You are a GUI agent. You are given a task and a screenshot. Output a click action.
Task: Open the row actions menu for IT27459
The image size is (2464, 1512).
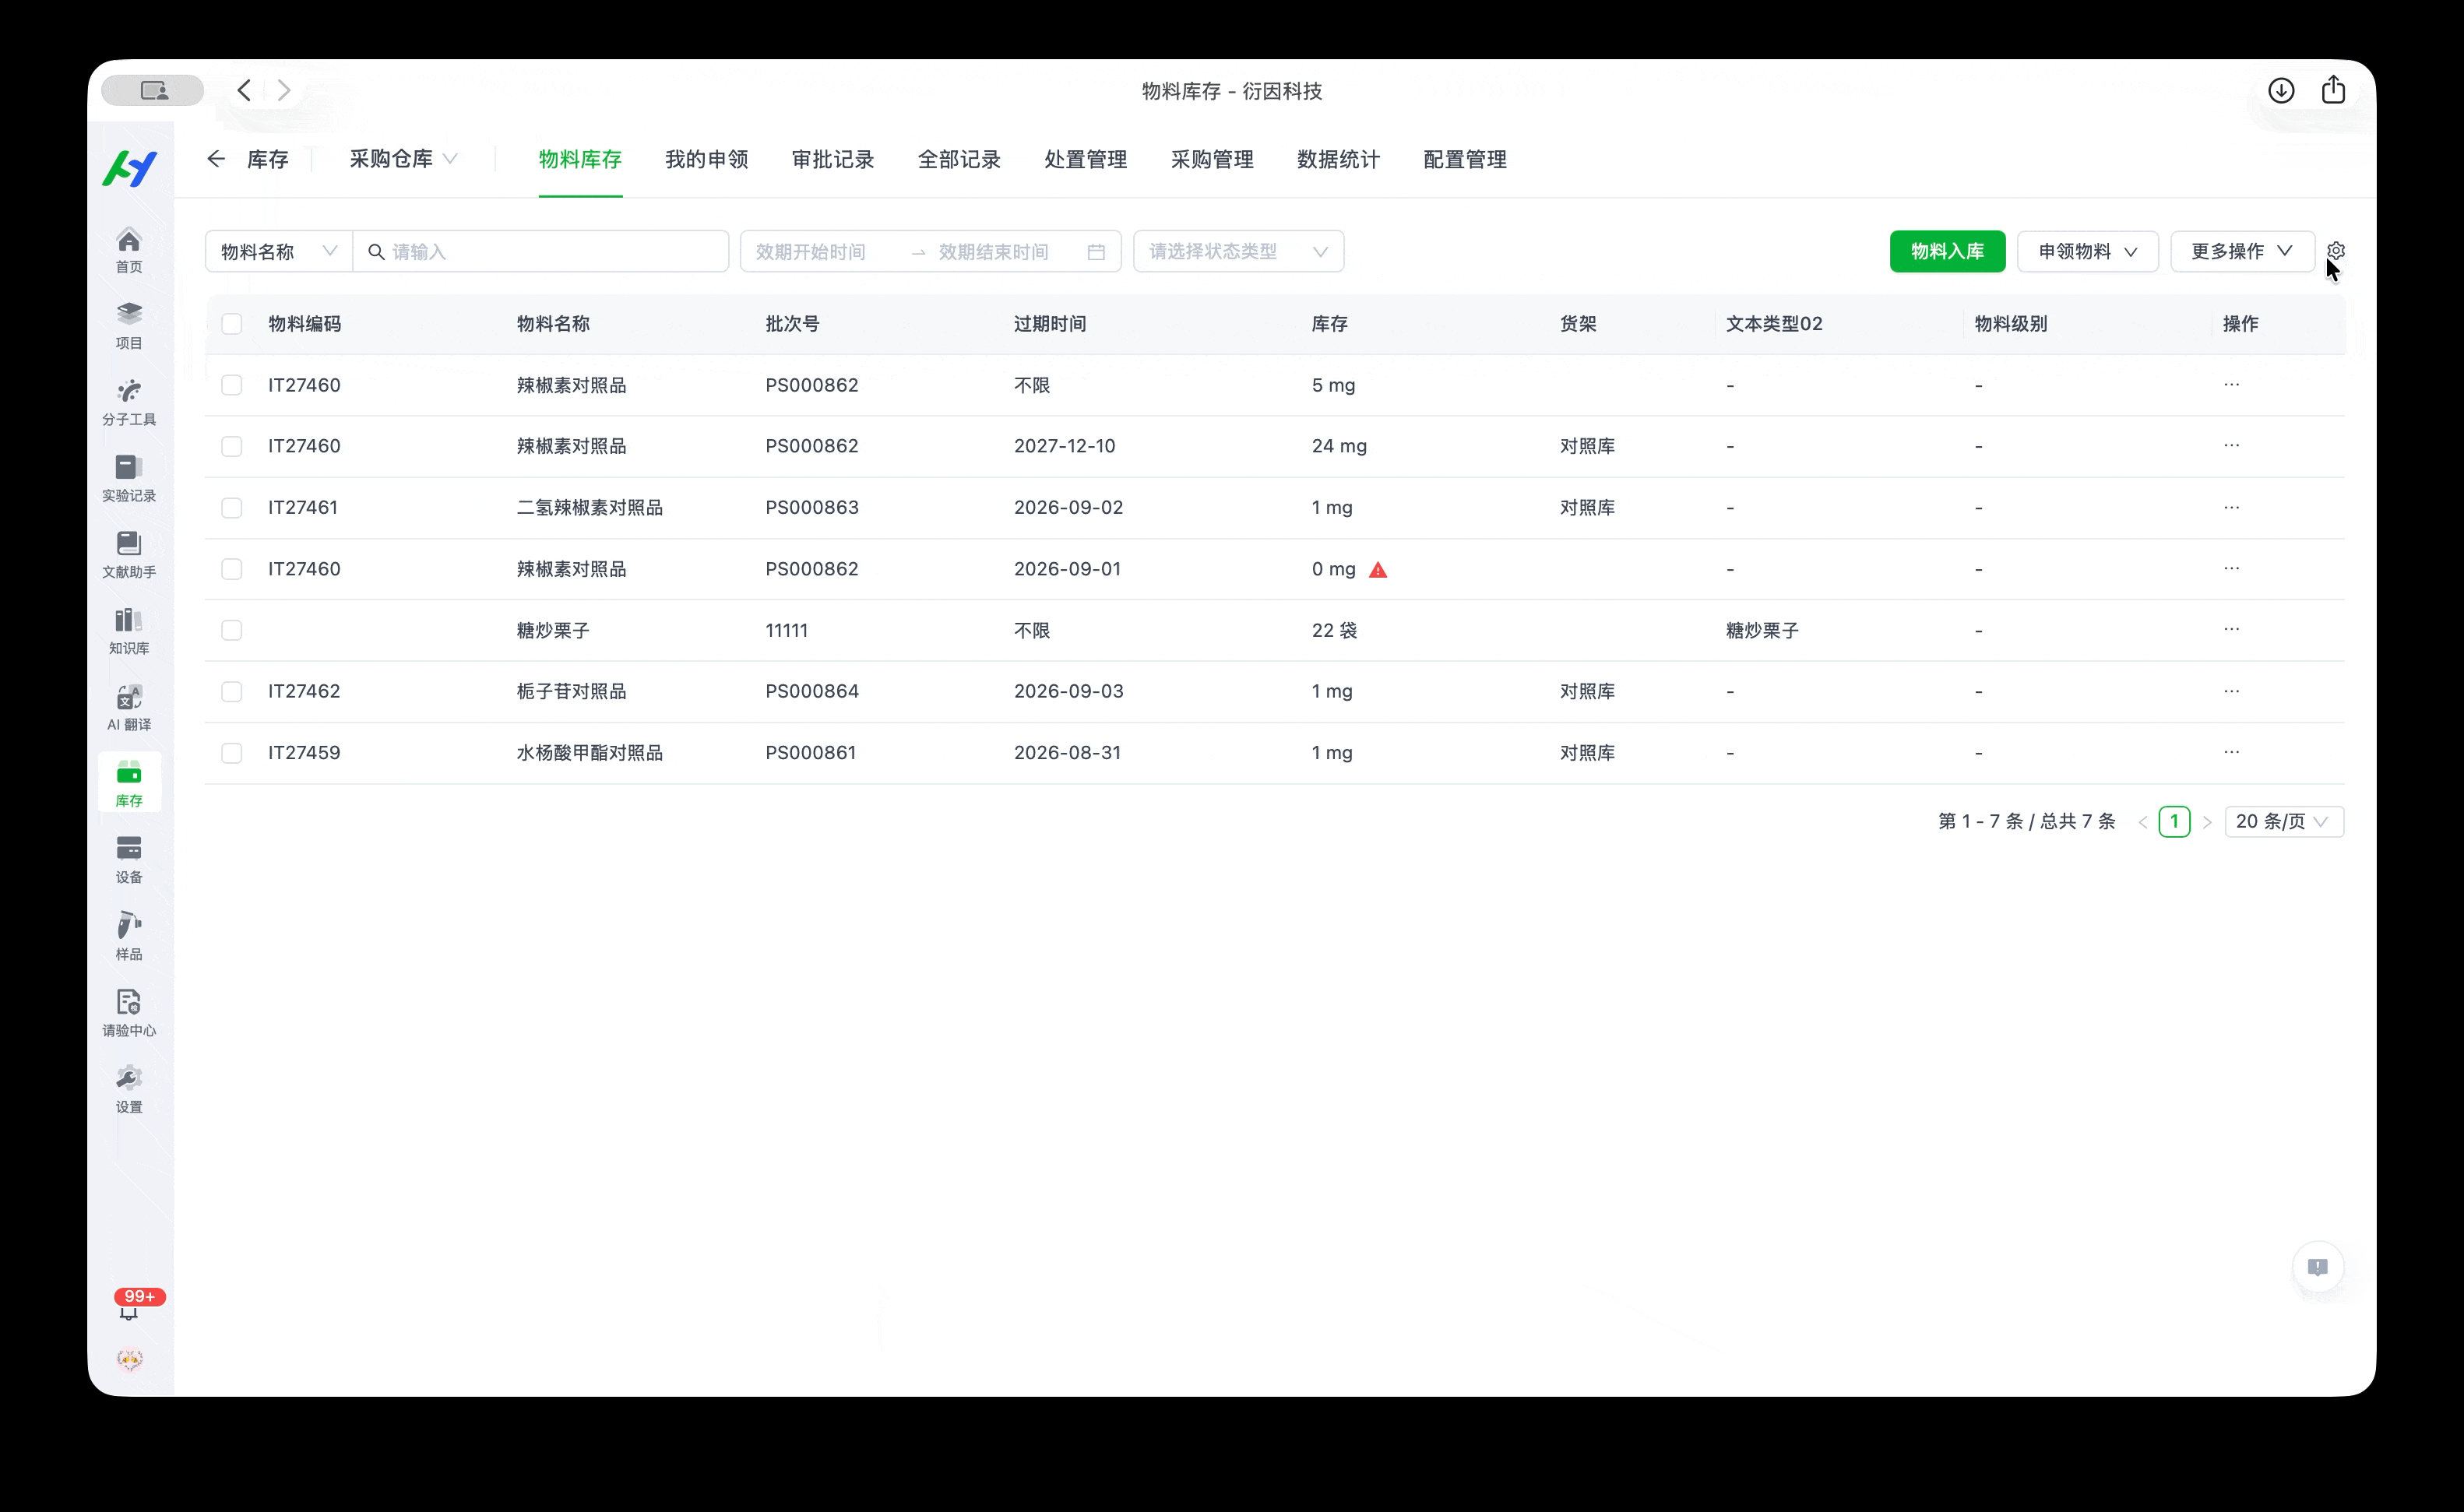pyautogui.click(x=2232, y=753)
